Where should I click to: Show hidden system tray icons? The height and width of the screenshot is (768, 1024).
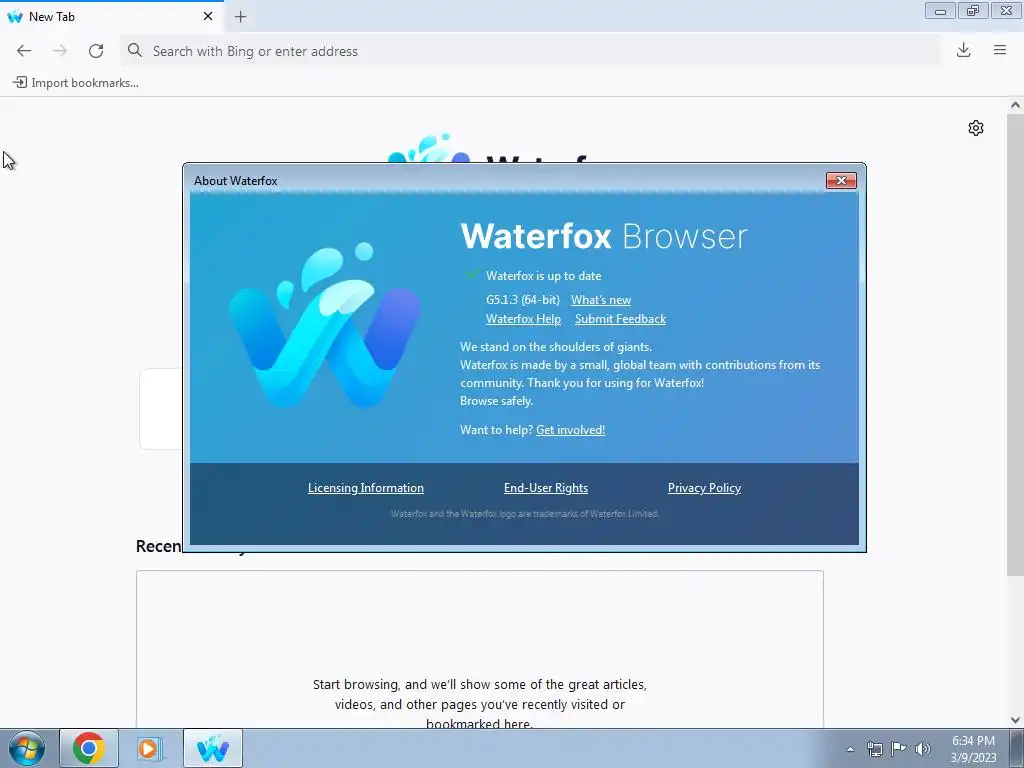point(850,749)
